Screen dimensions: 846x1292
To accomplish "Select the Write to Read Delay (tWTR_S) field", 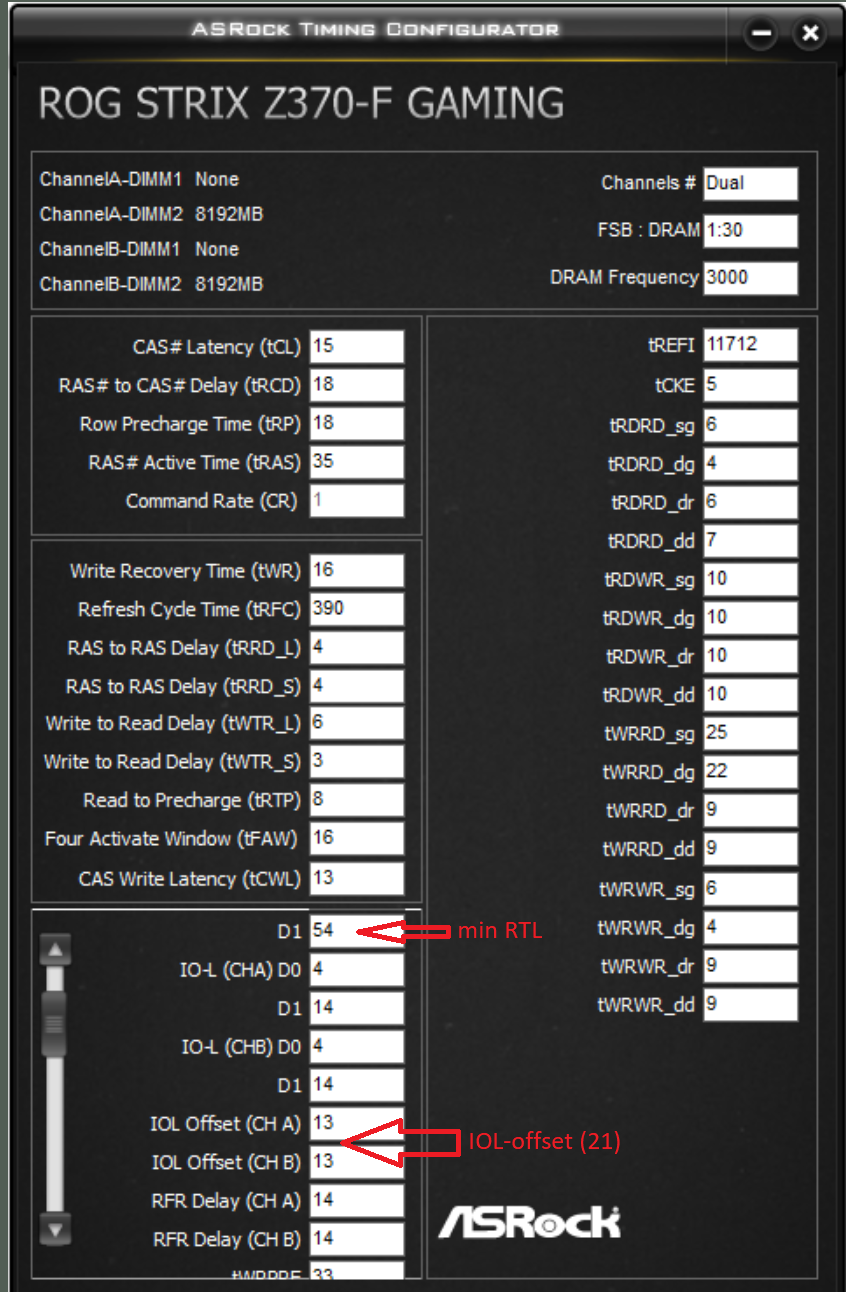I will [357, 762].
